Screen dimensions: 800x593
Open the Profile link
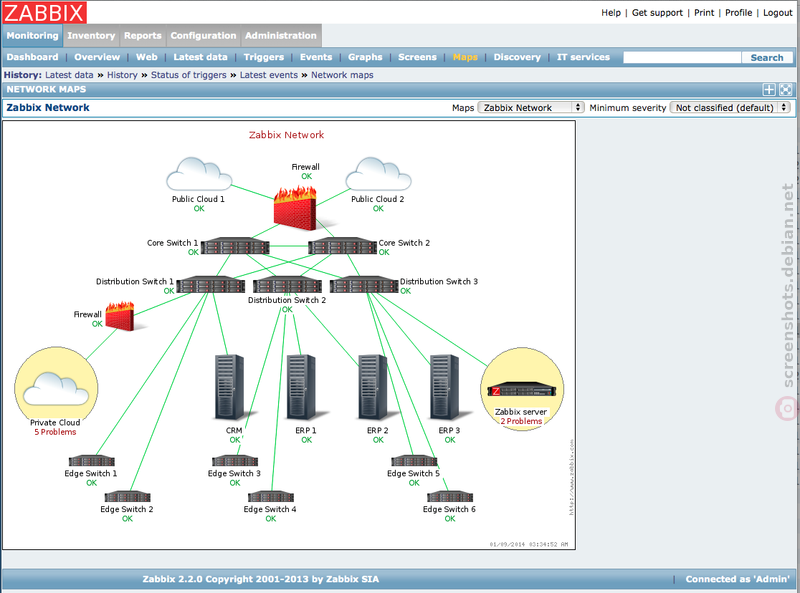pos(739,13)
